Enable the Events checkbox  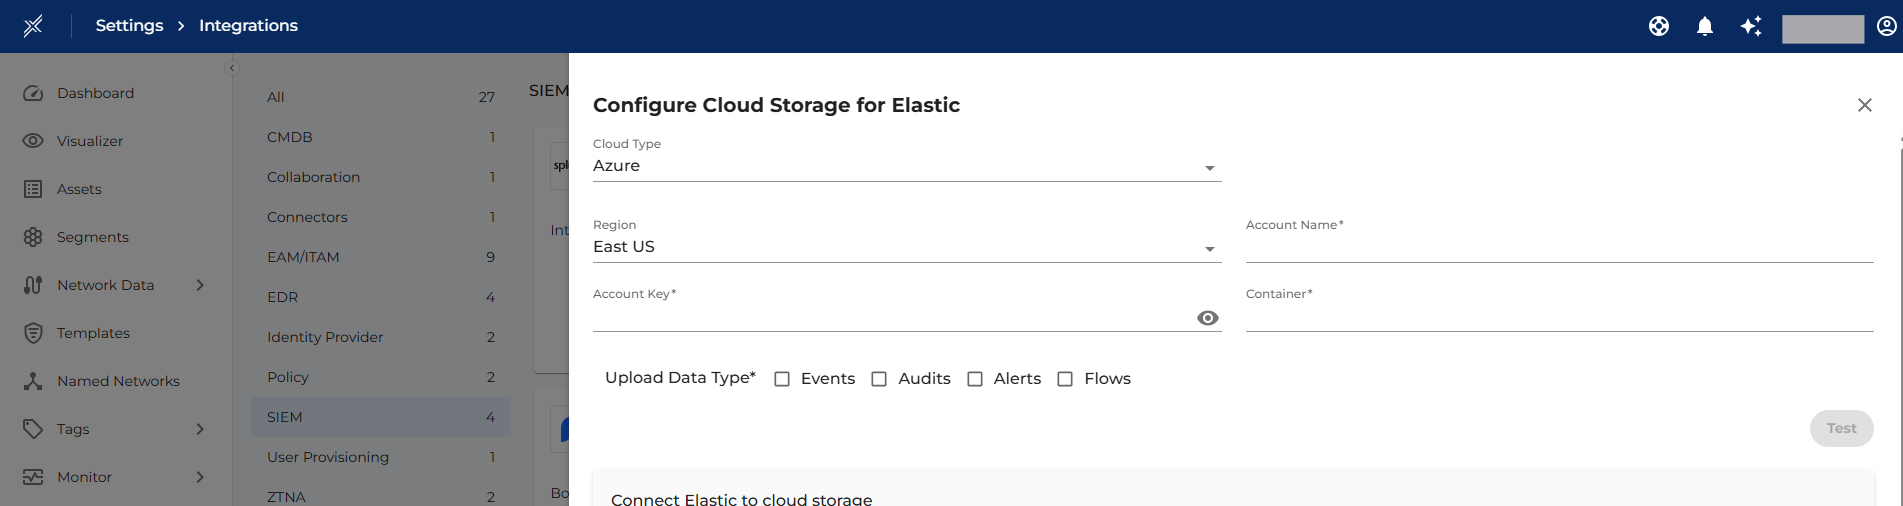coord(782,379)
